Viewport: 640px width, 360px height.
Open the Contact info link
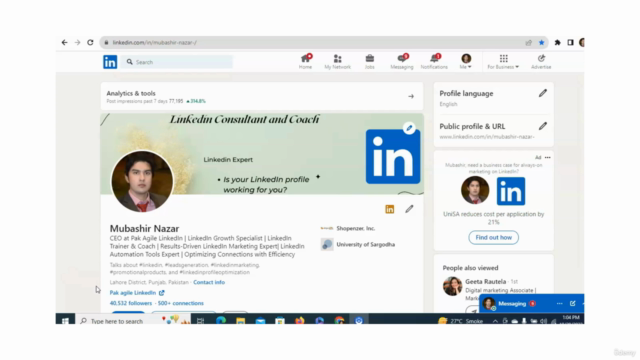coord(209,282)
